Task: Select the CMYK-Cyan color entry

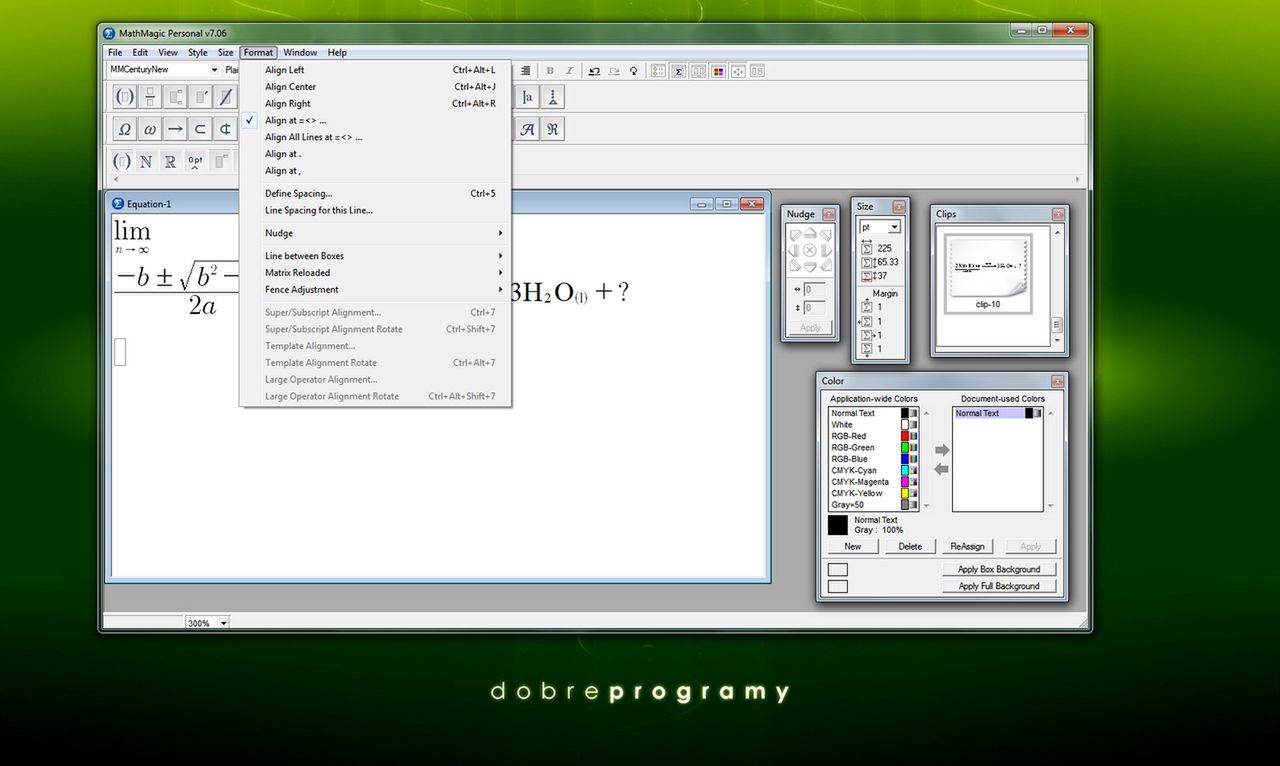Action: point(874,470)
